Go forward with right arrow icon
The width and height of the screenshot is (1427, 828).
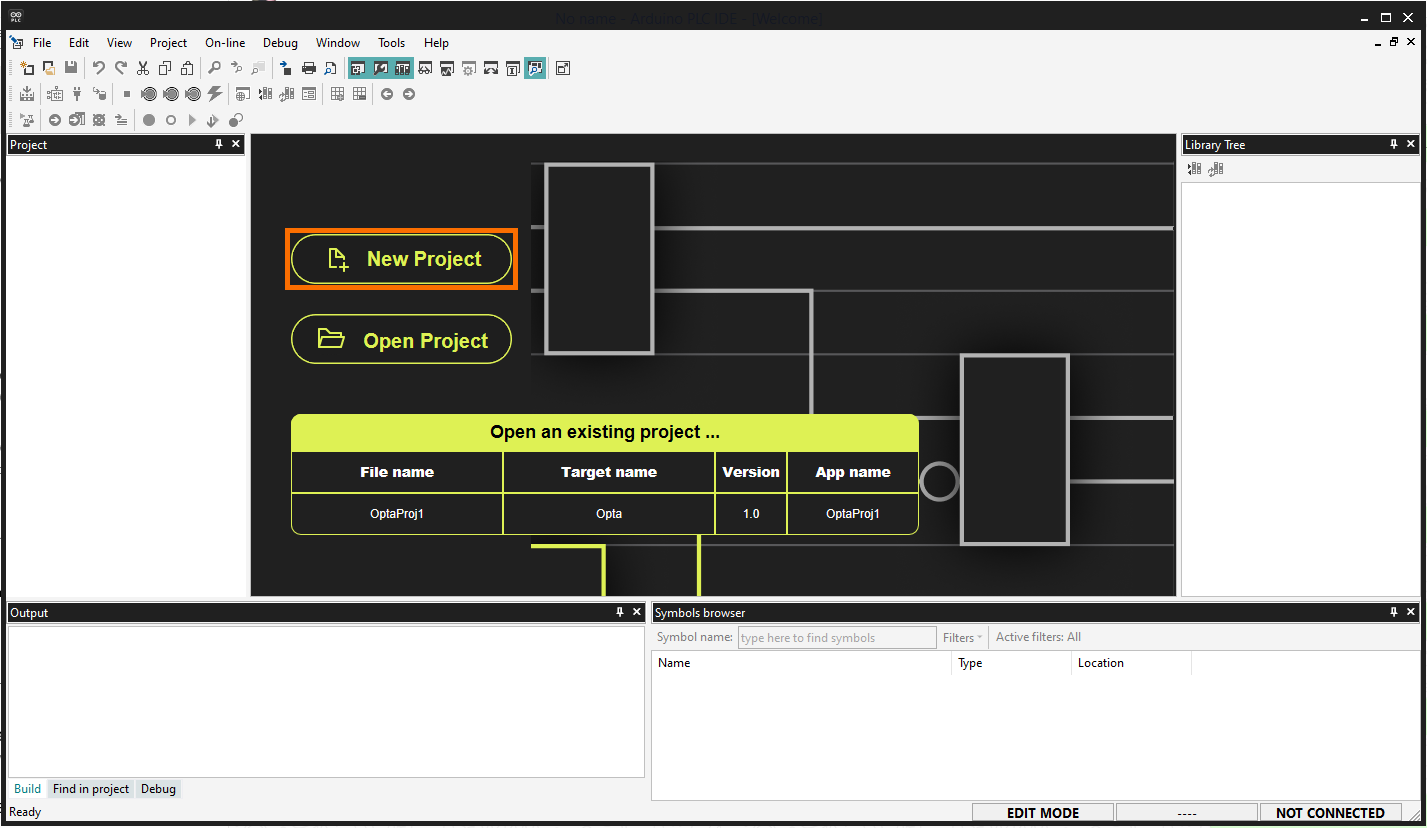[x=409, y=94]
